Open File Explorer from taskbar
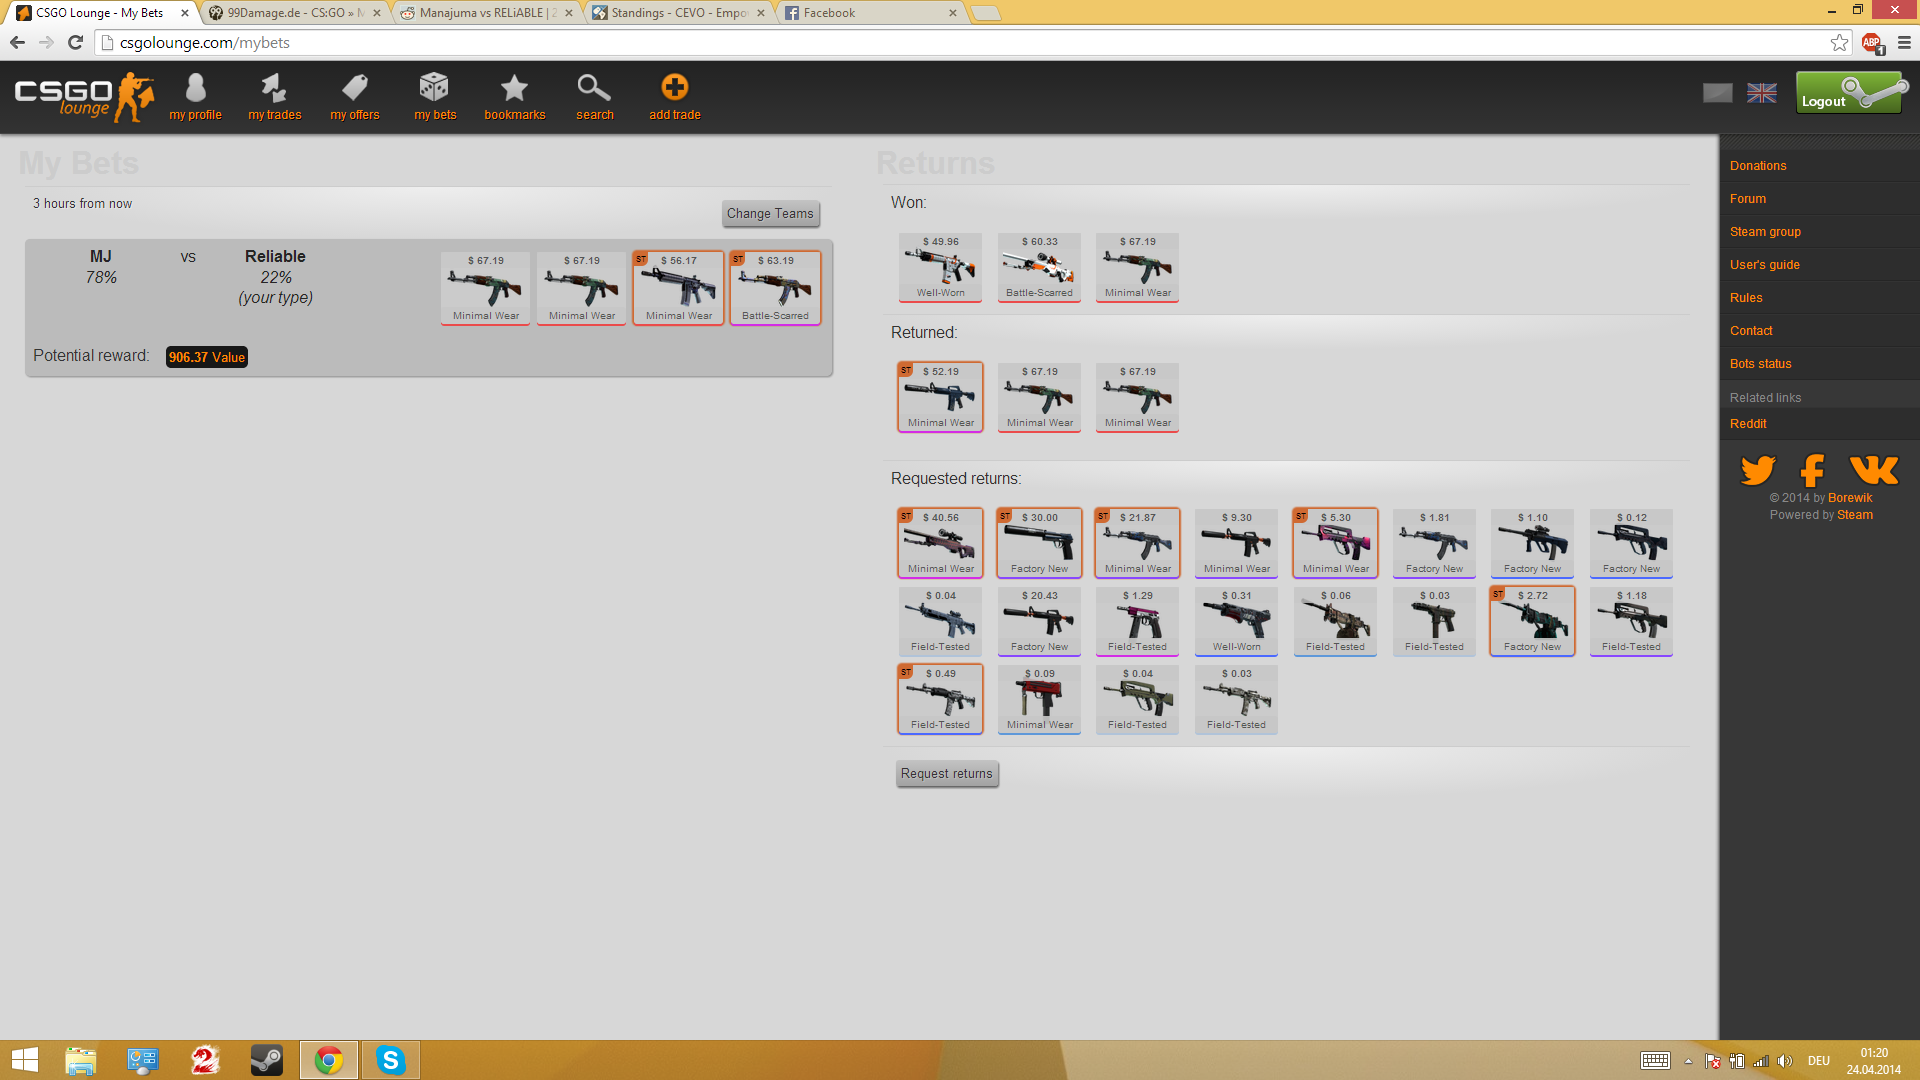The height and width of the screenshot is (1080, 1920). point(81,1060)
